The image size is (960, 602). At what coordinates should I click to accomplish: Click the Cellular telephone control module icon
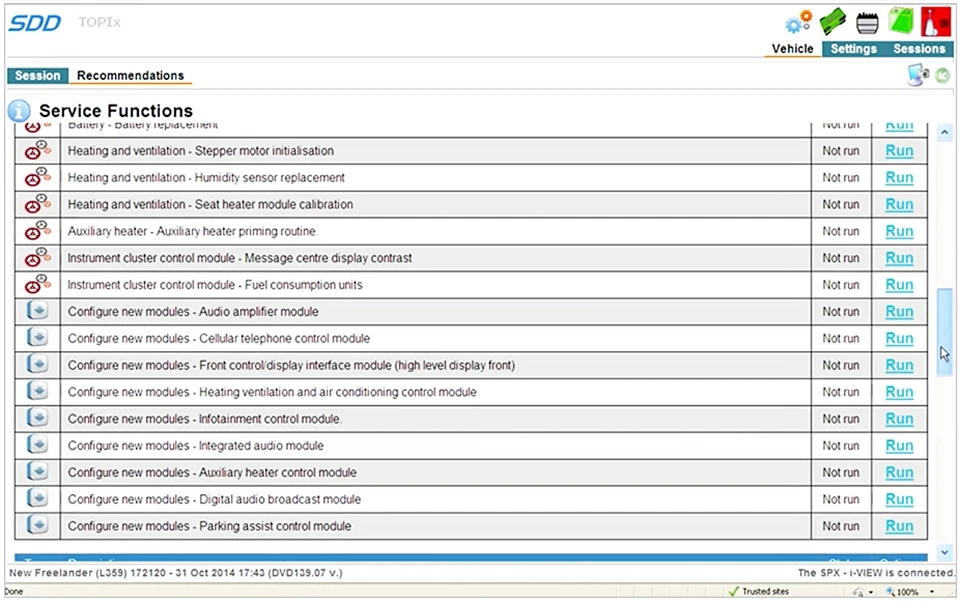38,338
